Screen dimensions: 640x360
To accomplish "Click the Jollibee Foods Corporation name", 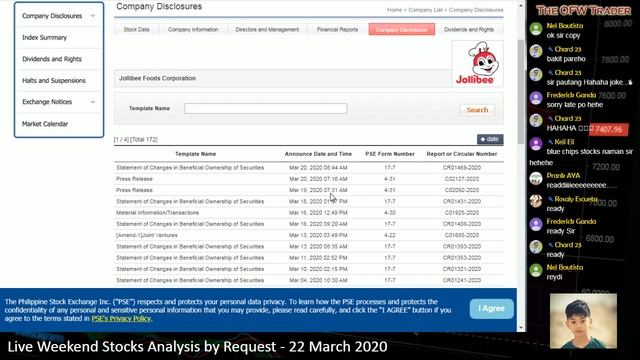I will pos(158,78).
